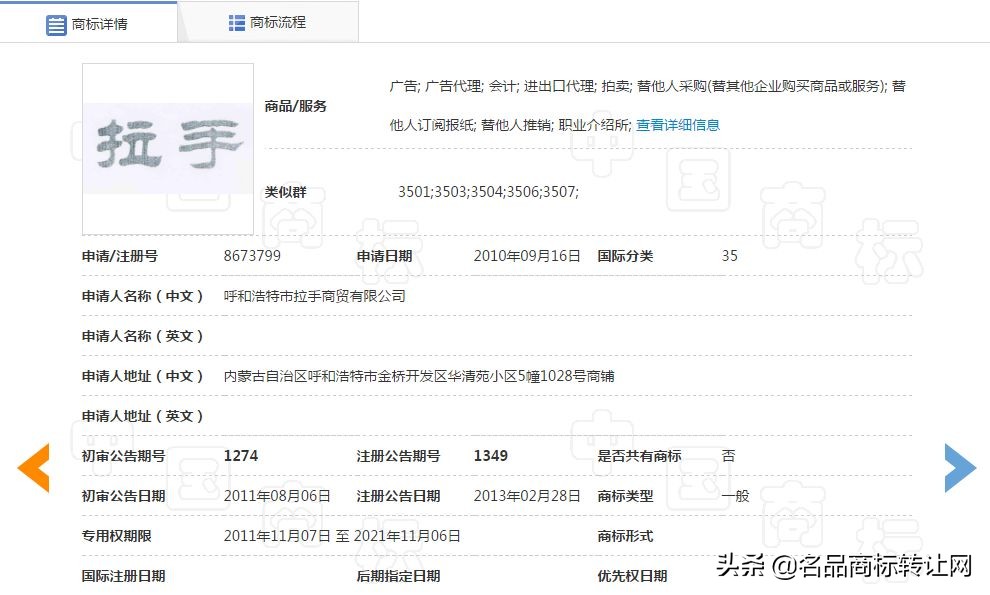Click the blue right navigation arrow

pos(959,467)
